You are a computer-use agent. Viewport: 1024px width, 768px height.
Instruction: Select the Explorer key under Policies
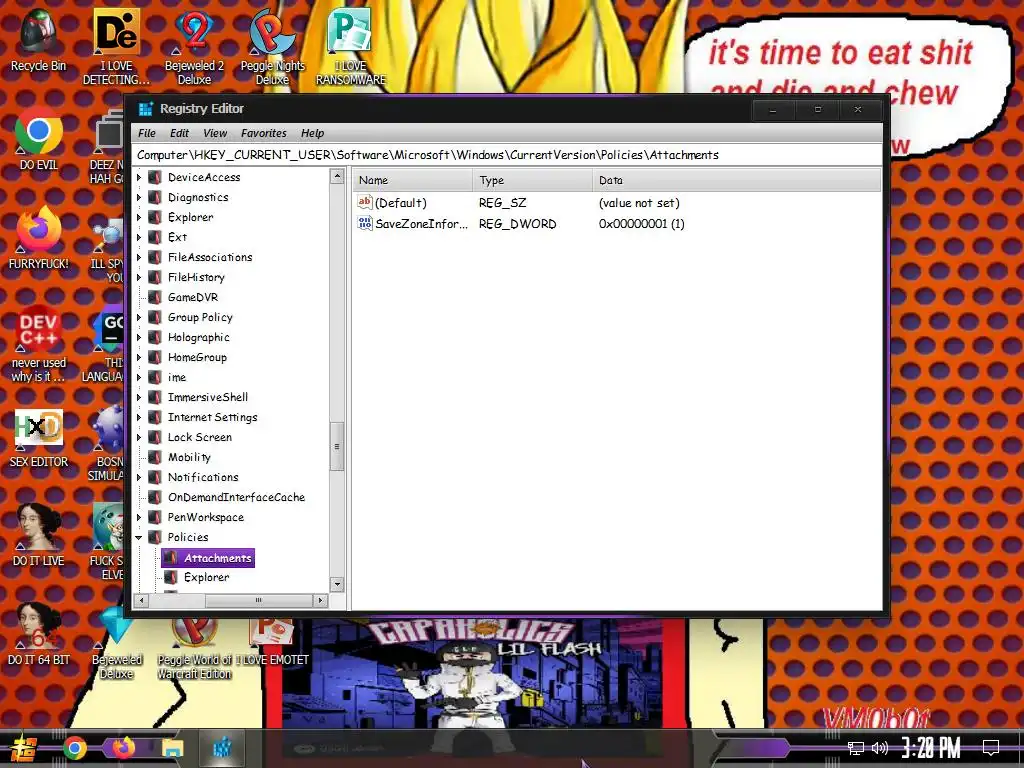206,577
